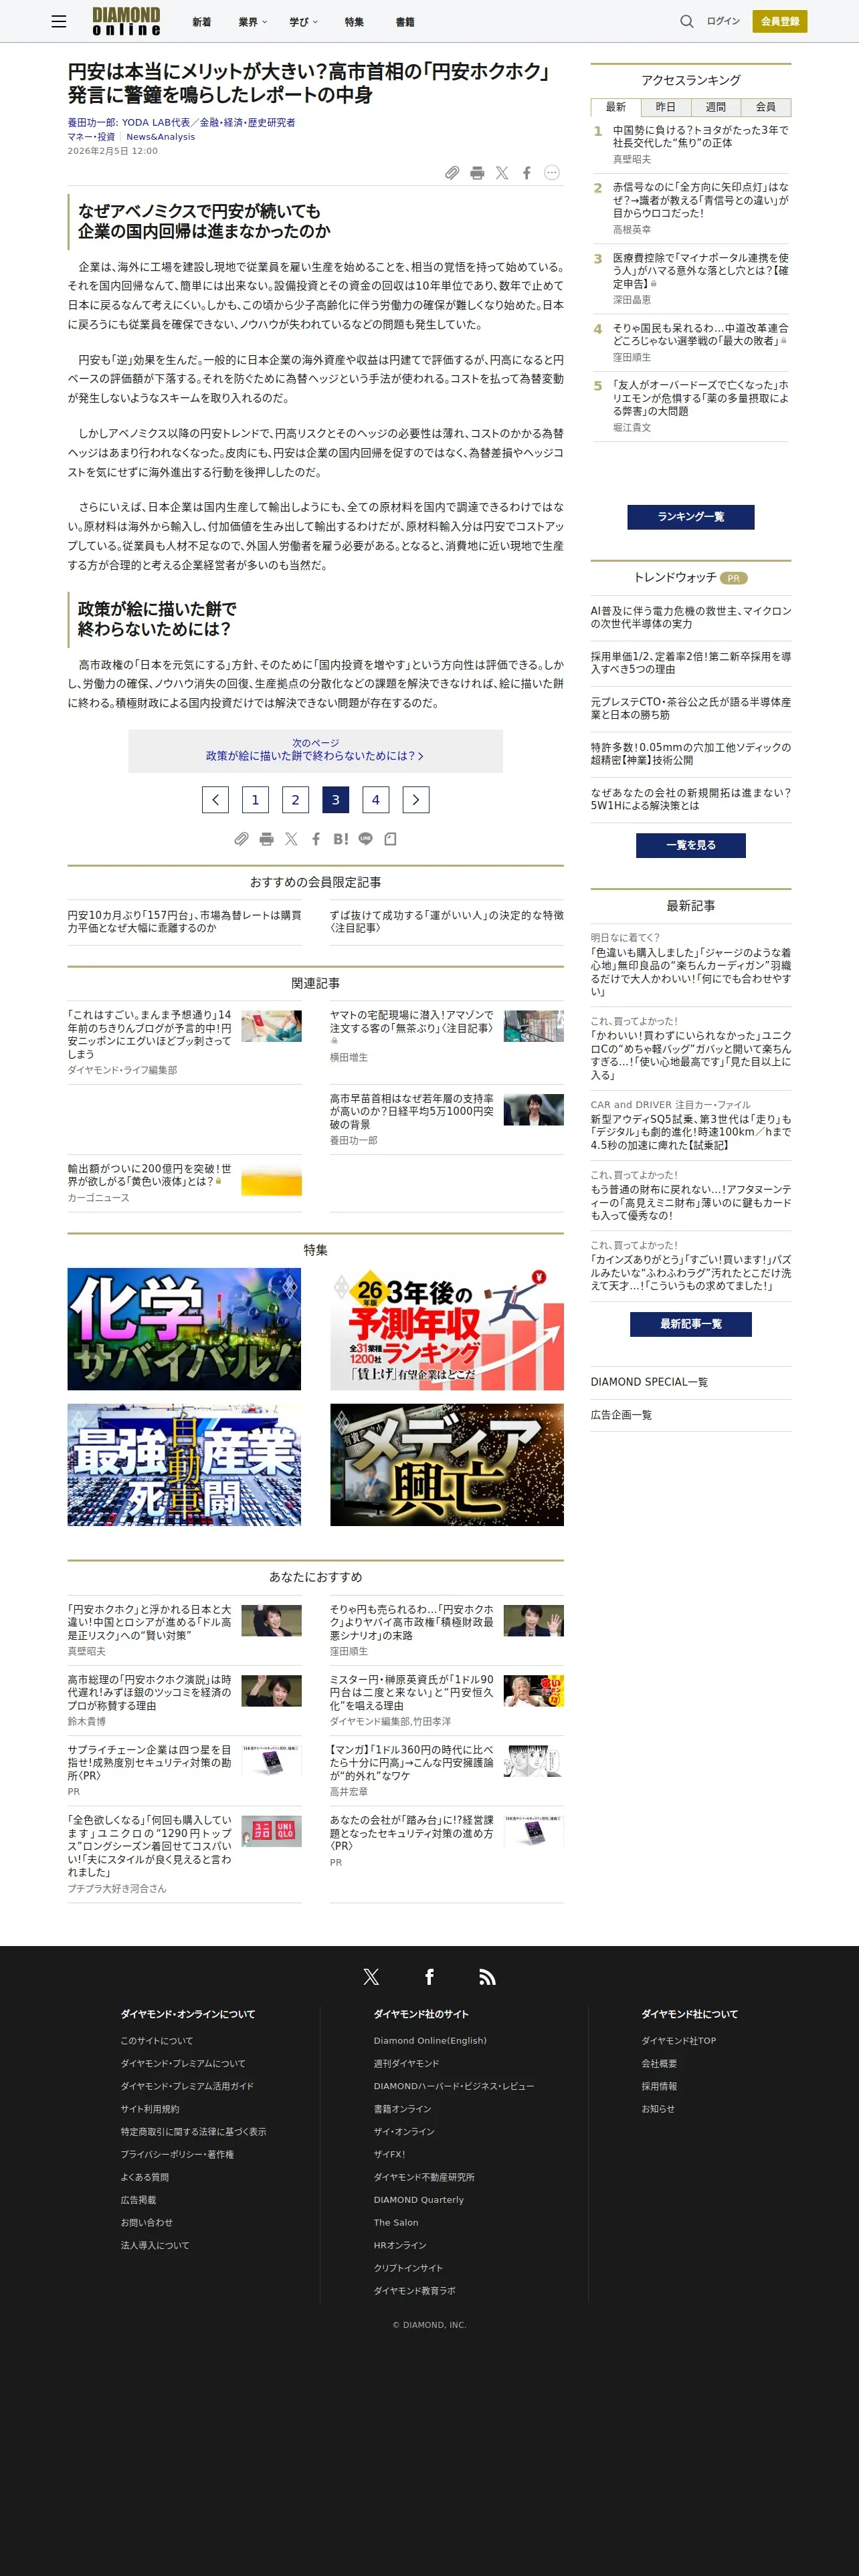Click the Hatena B! bookmark icon
Viewport: 859px width, 2576px height.
[341, 839]
